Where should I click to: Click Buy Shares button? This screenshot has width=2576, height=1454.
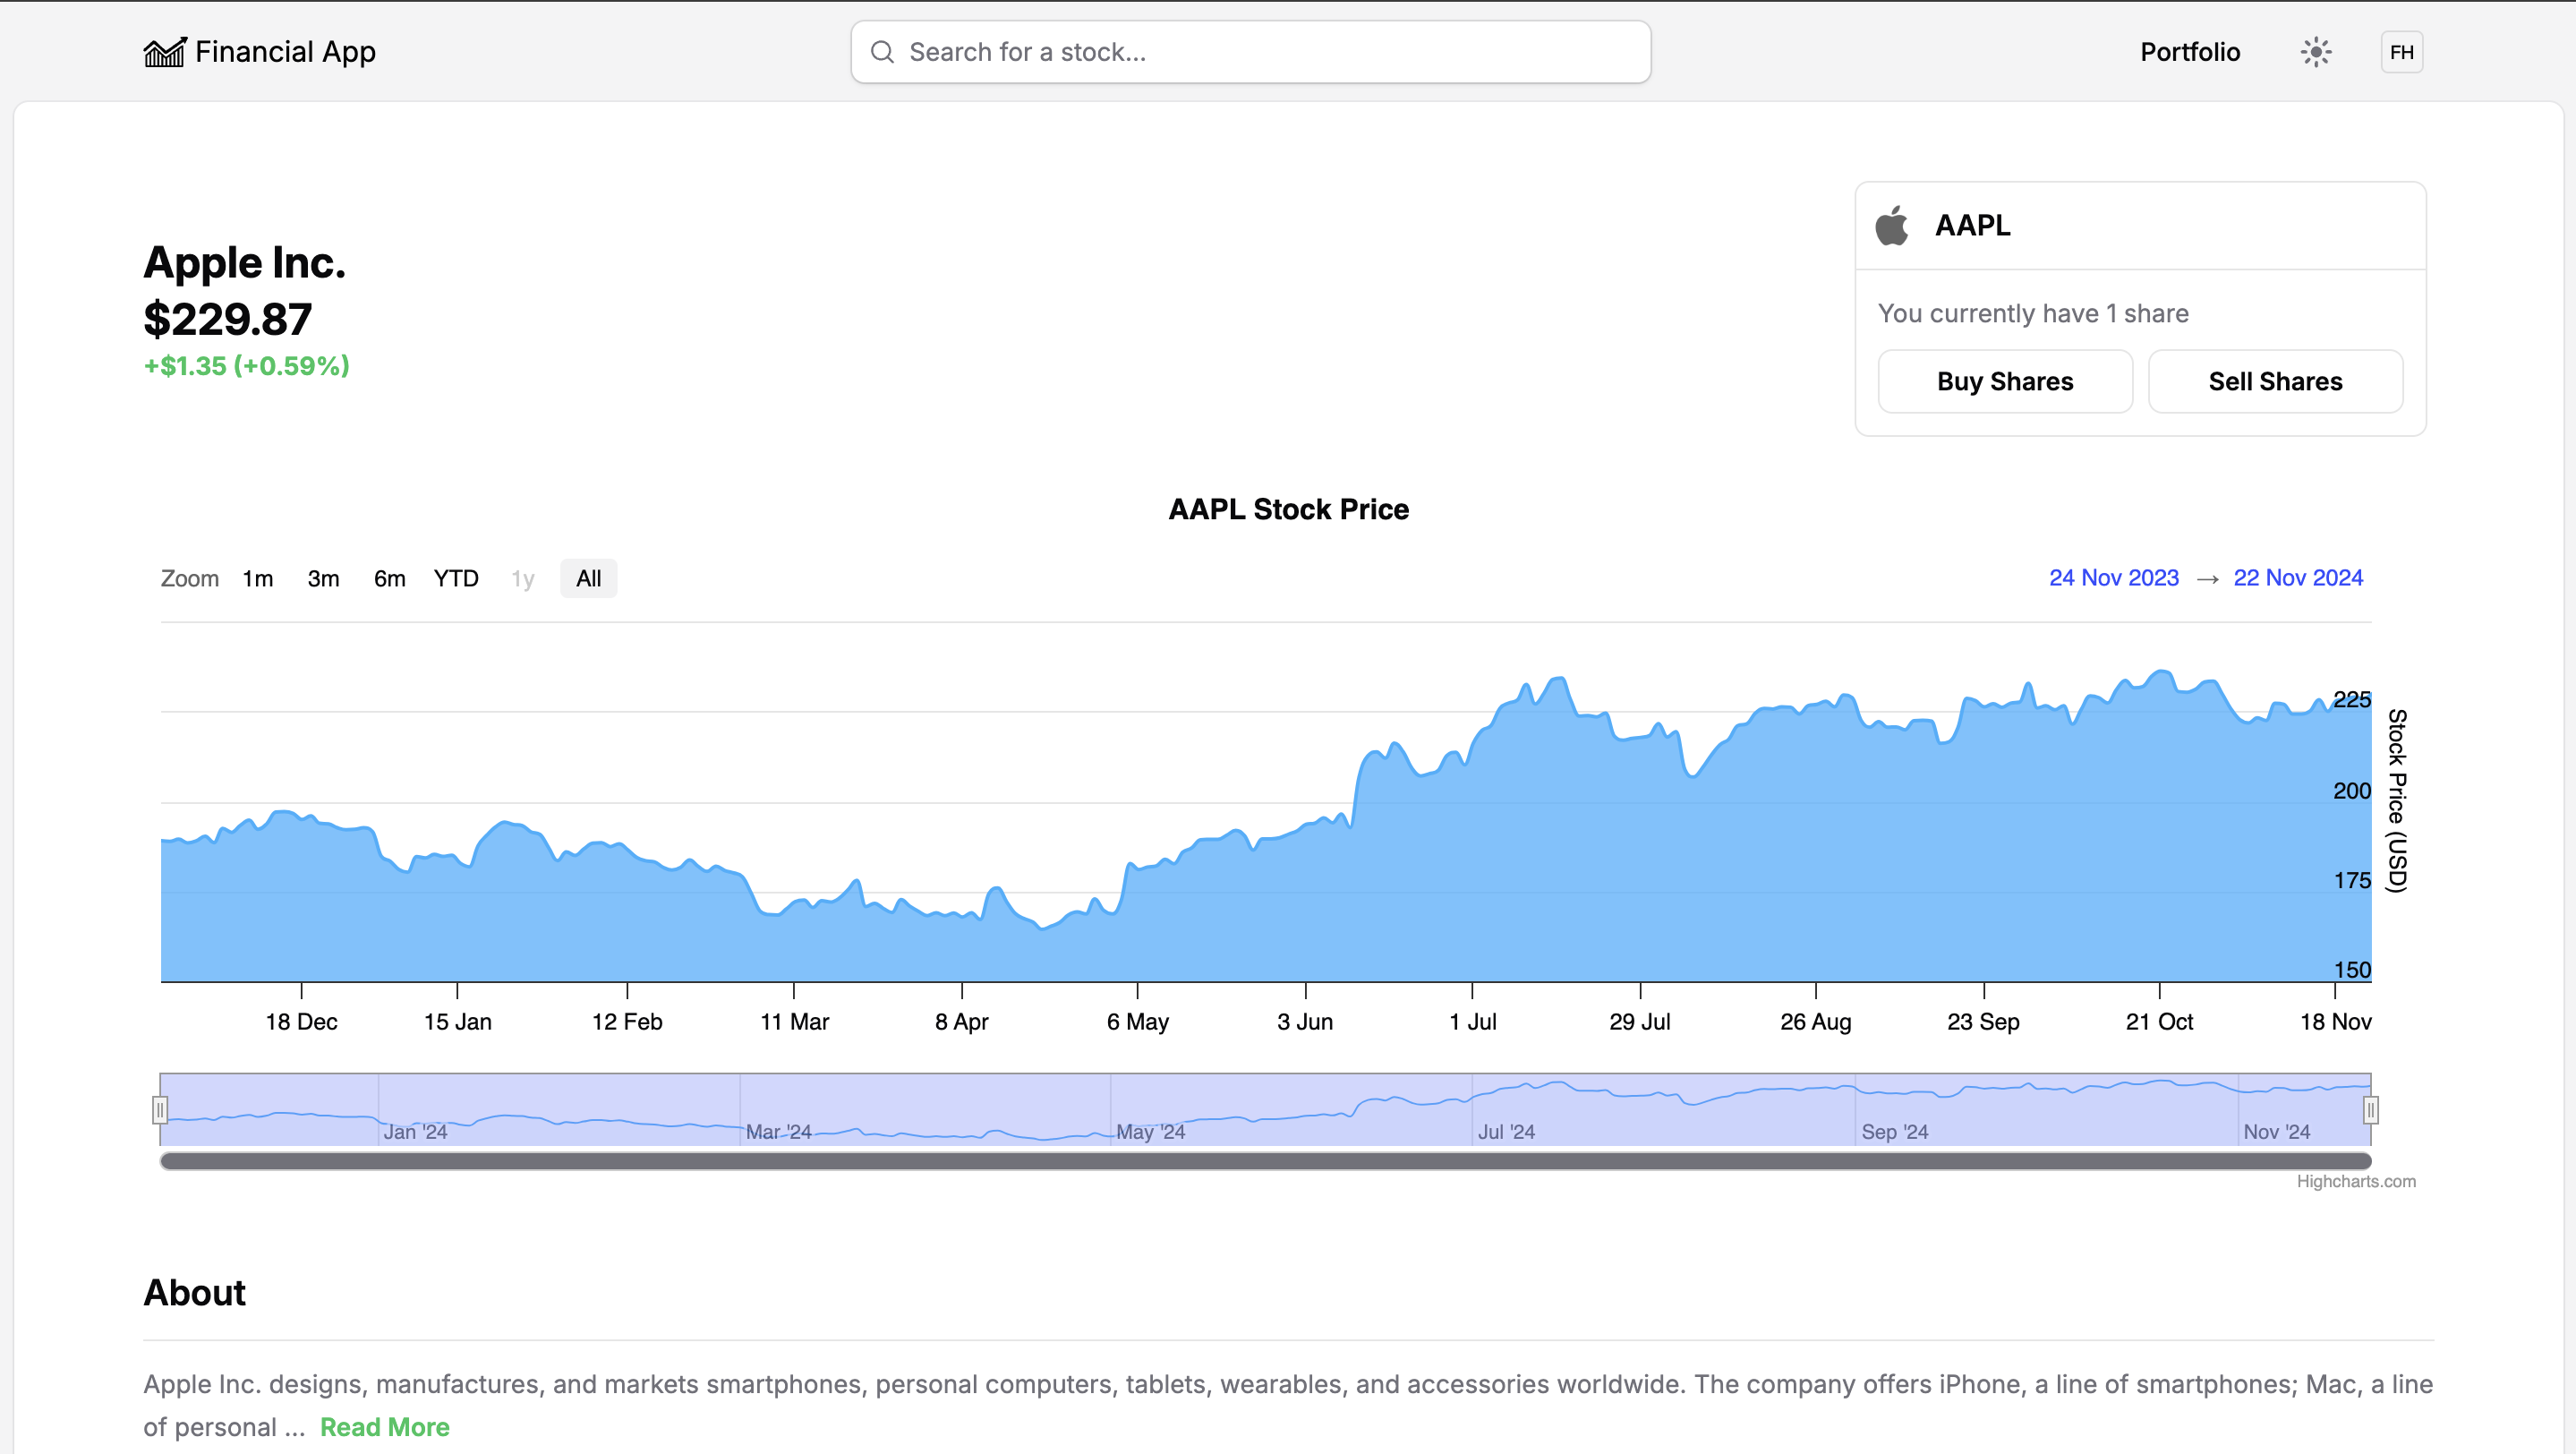(x=2005, y=381)
